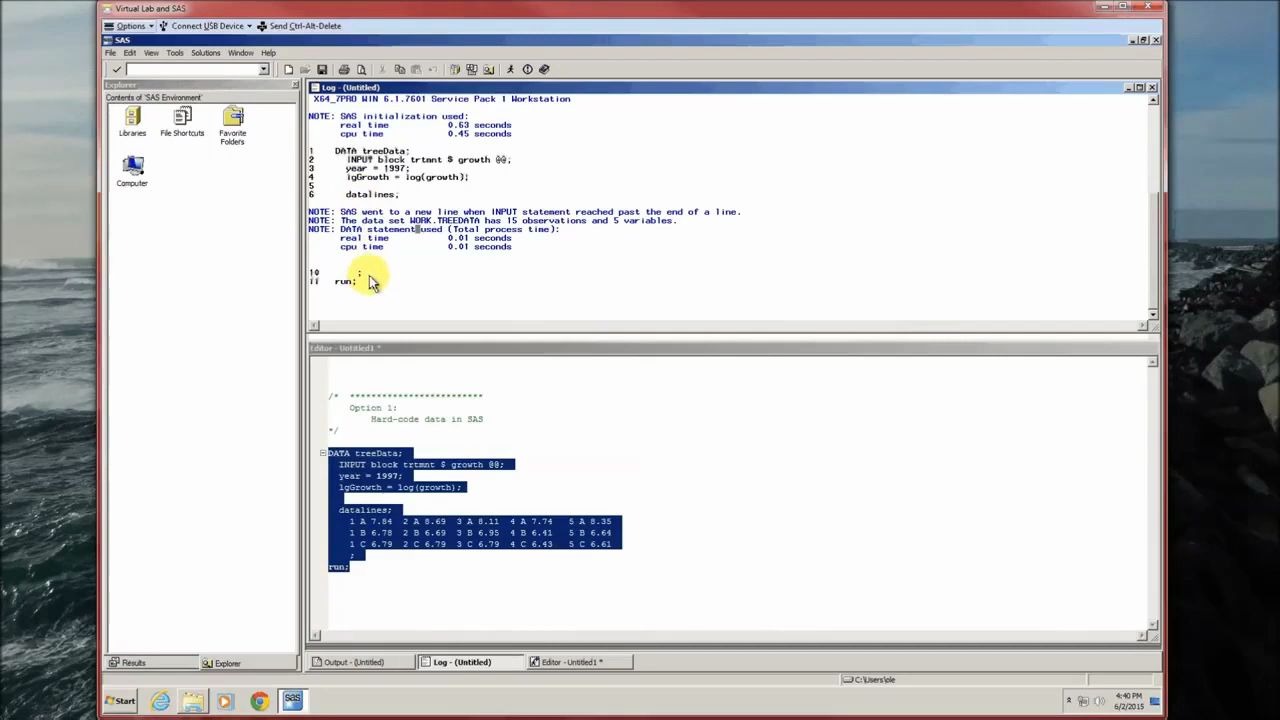Click the Open file toolbar icon

(x=305, y=69)
